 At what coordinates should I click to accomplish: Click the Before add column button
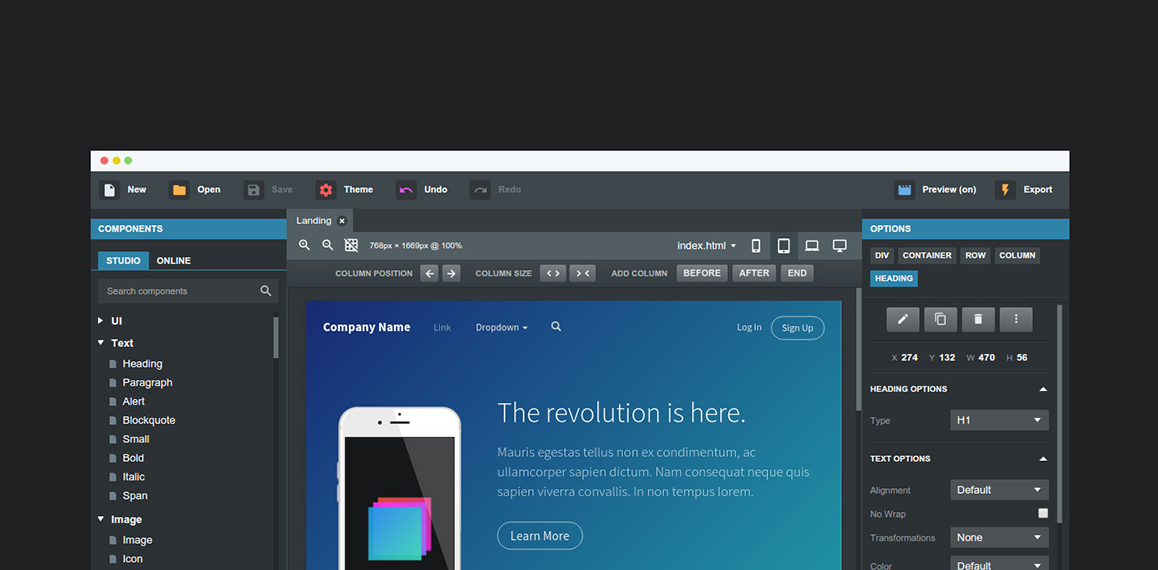[x=701, y=273]
